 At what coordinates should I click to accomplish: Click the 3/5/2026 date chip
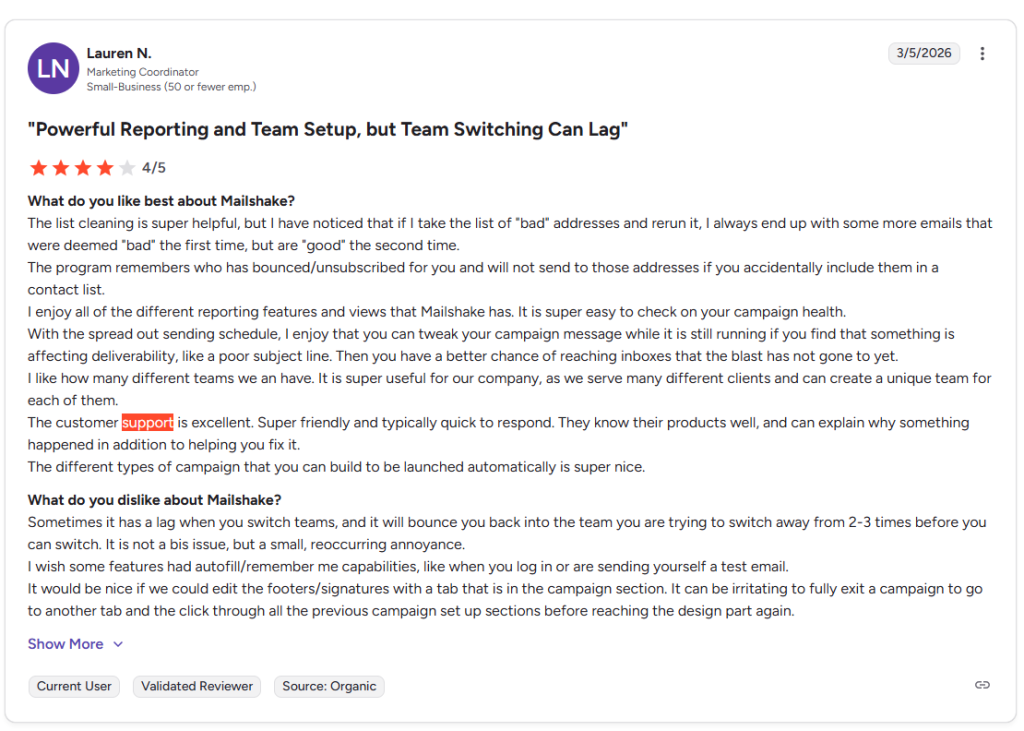point(923,53)
